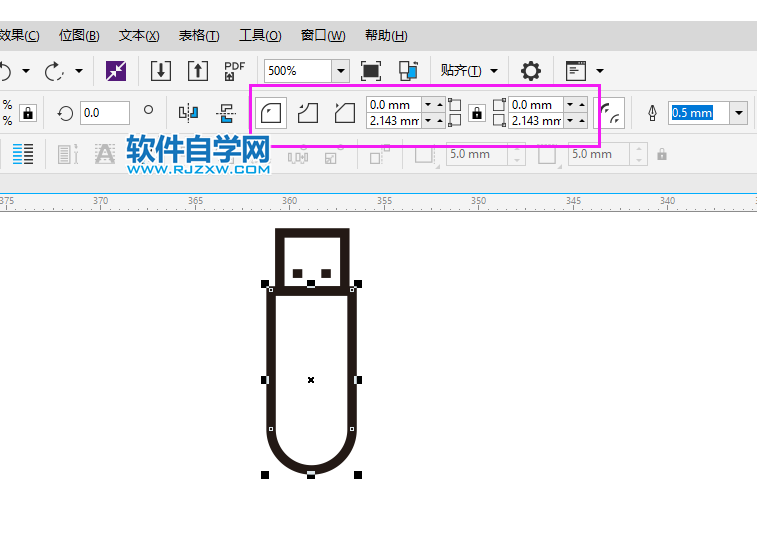This screenshot has height=560, width=757.
Task: Click the Publish to PDF icon
Action: coord(234,71)
